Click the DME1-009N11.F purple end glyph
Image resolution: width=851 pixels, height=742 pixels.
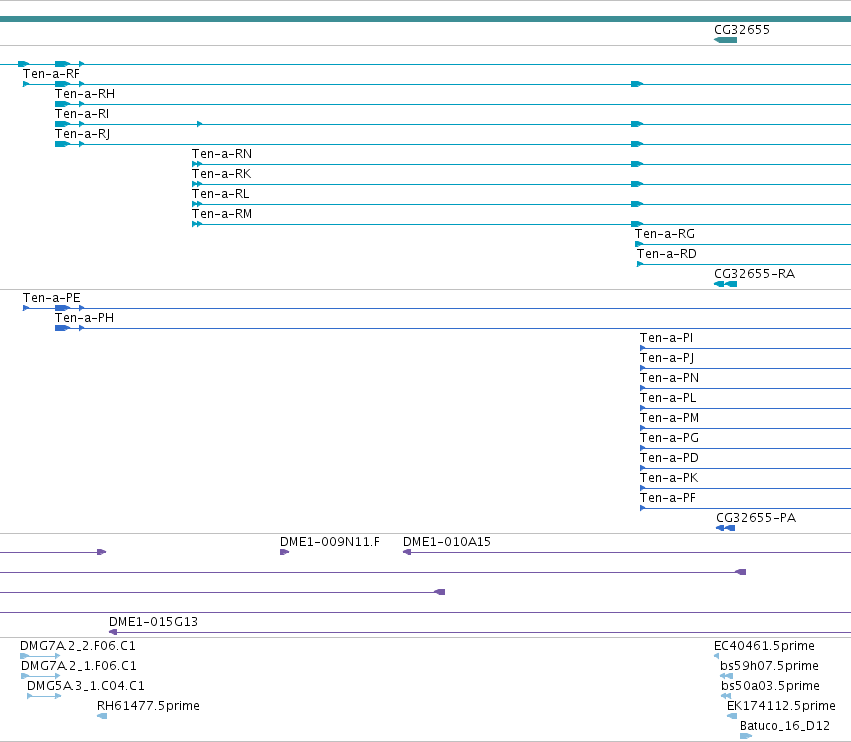click(284, 552)
